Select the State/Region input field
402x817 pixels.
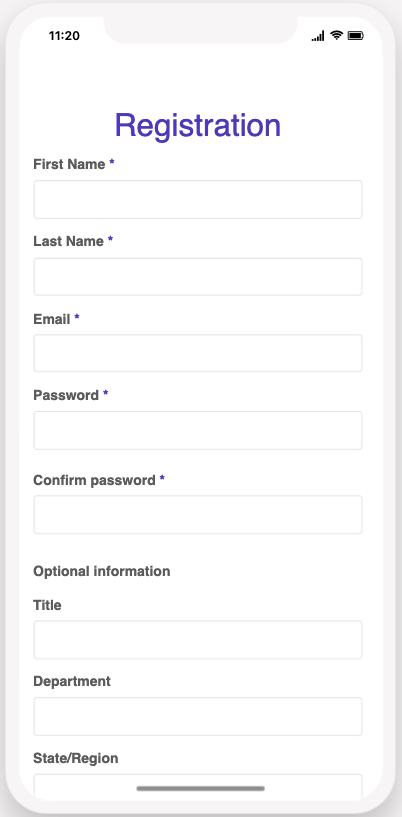tap(198, 787)
